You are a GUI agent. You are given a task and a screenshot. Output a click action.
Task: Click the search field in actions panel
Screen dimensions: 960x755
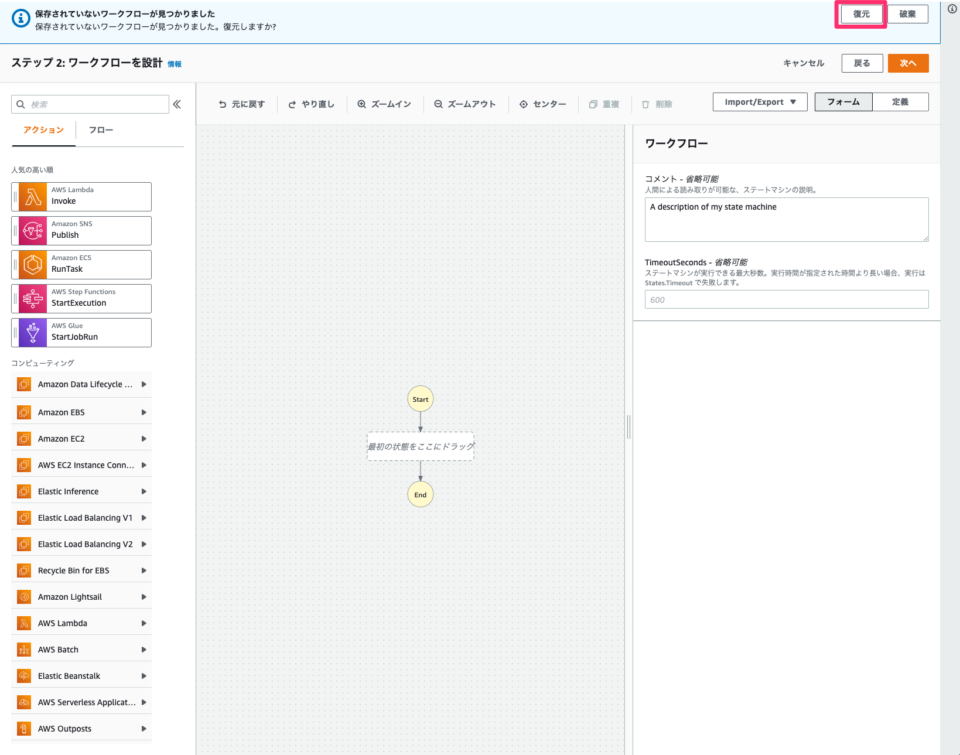(x=90, y=104)
